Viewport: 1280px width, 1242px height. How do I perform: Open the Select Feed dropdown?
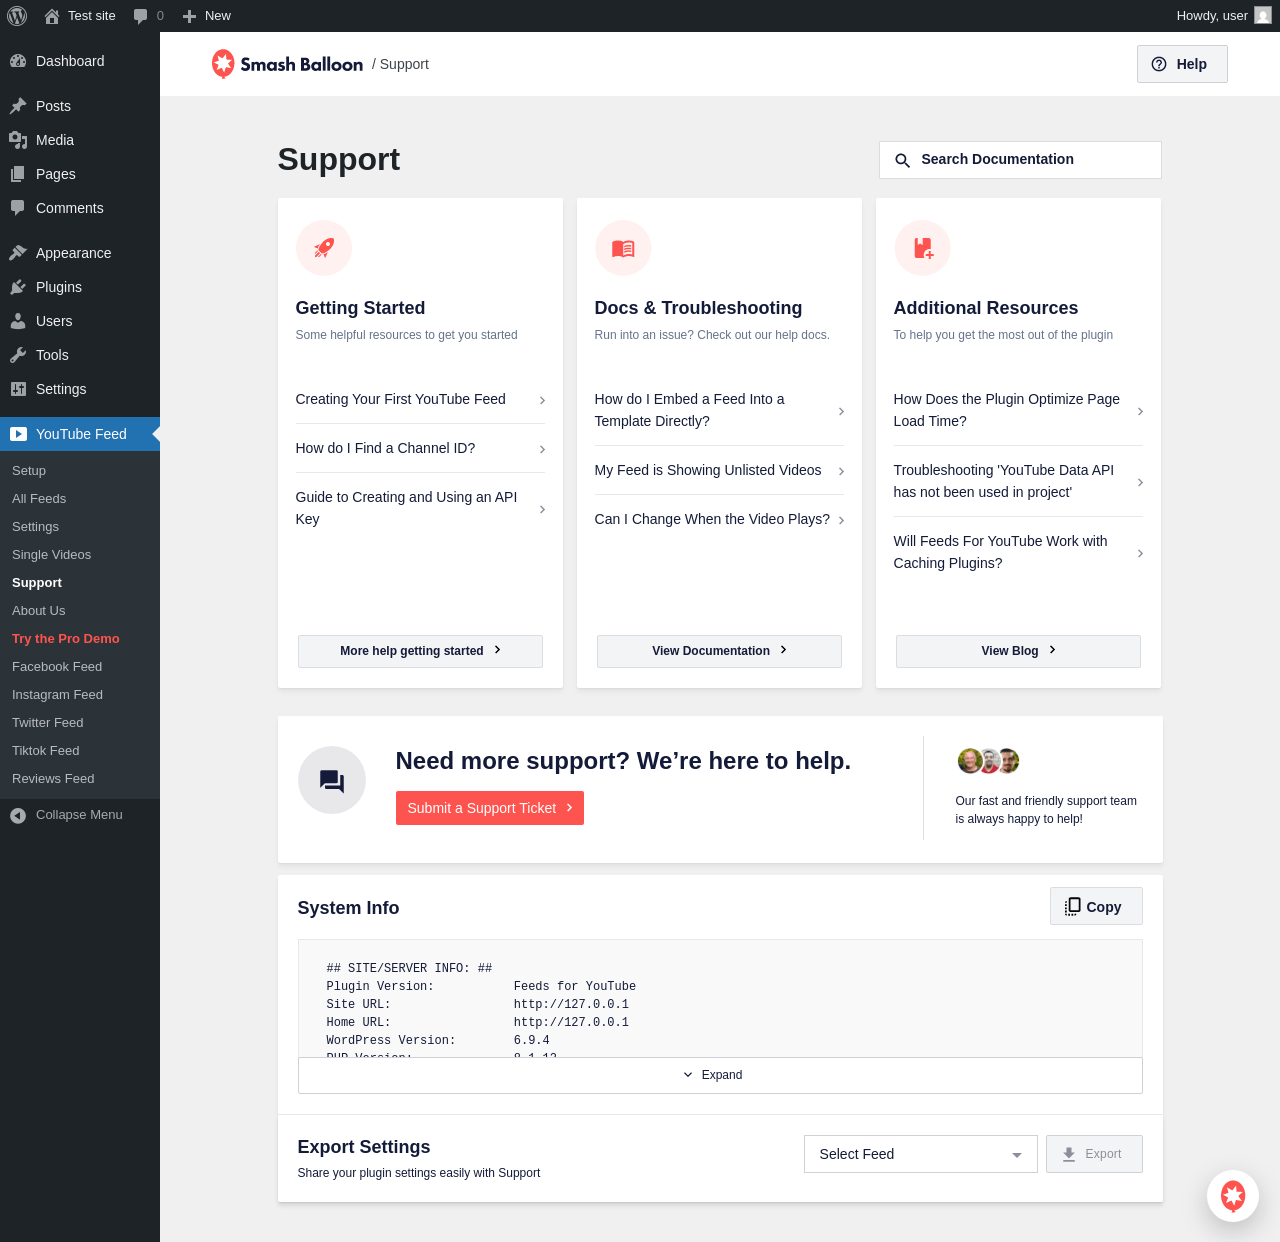point(921,1154)
